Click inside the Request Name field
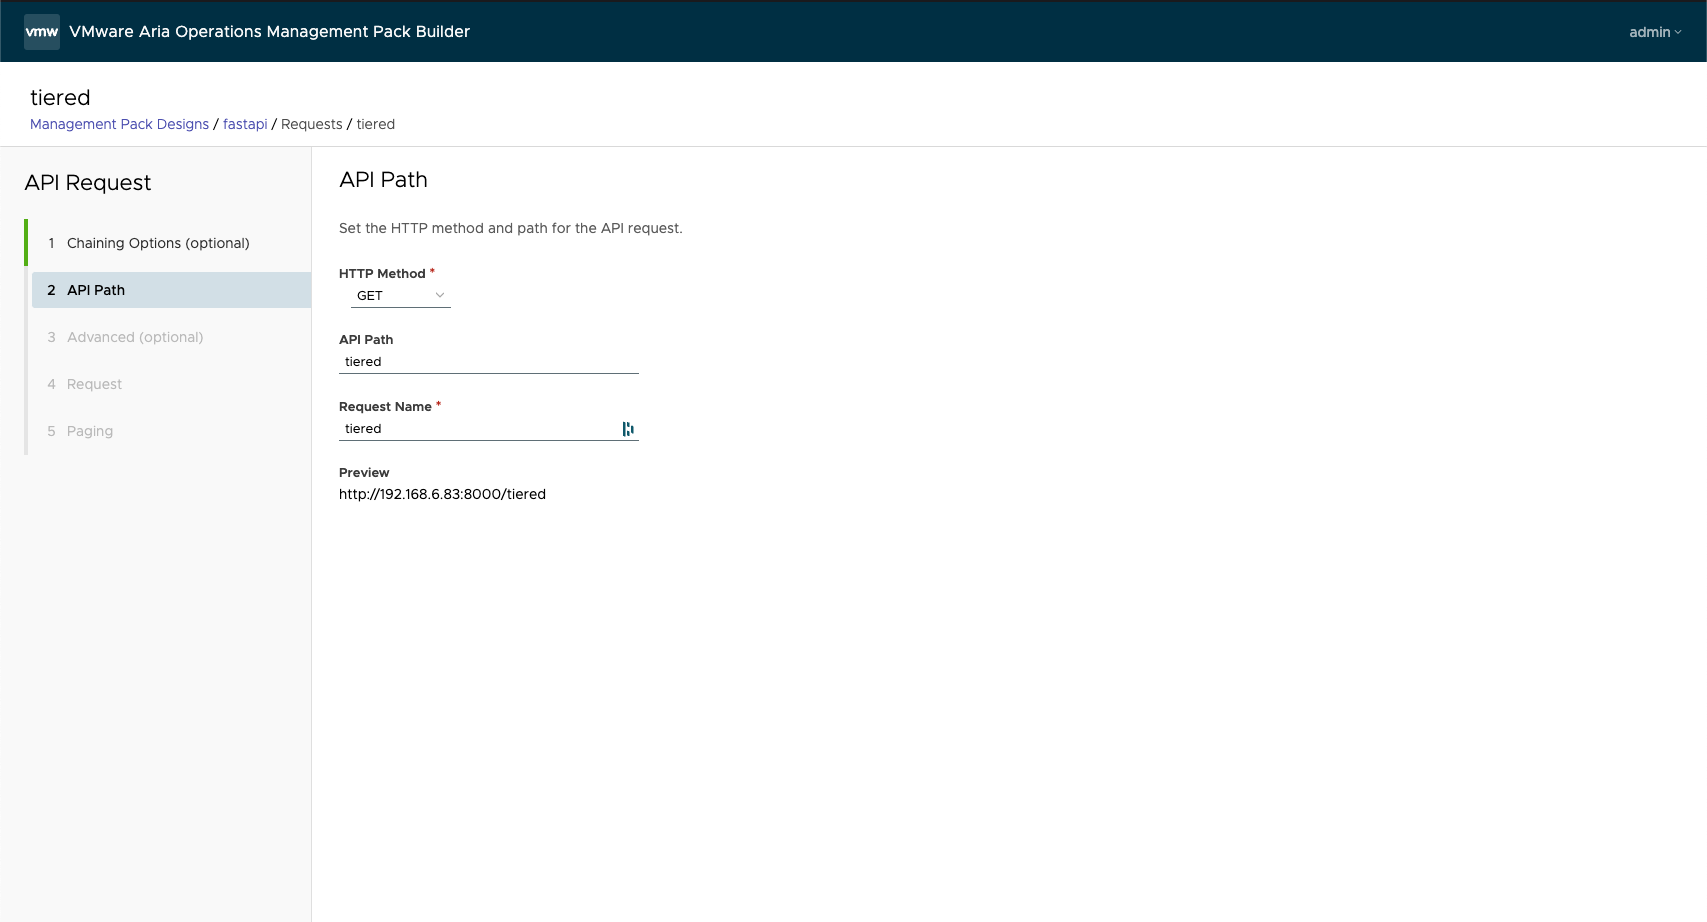 (478, 429)
